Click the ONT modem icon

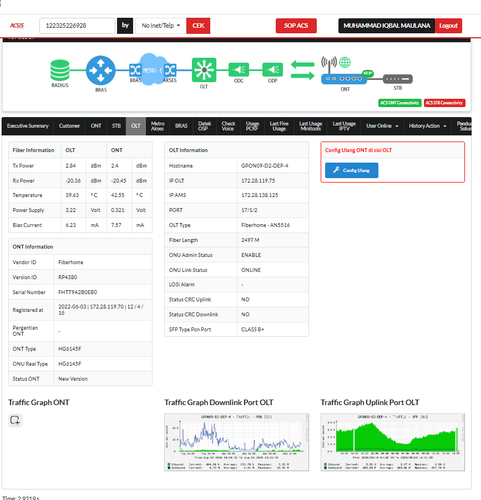344,79
